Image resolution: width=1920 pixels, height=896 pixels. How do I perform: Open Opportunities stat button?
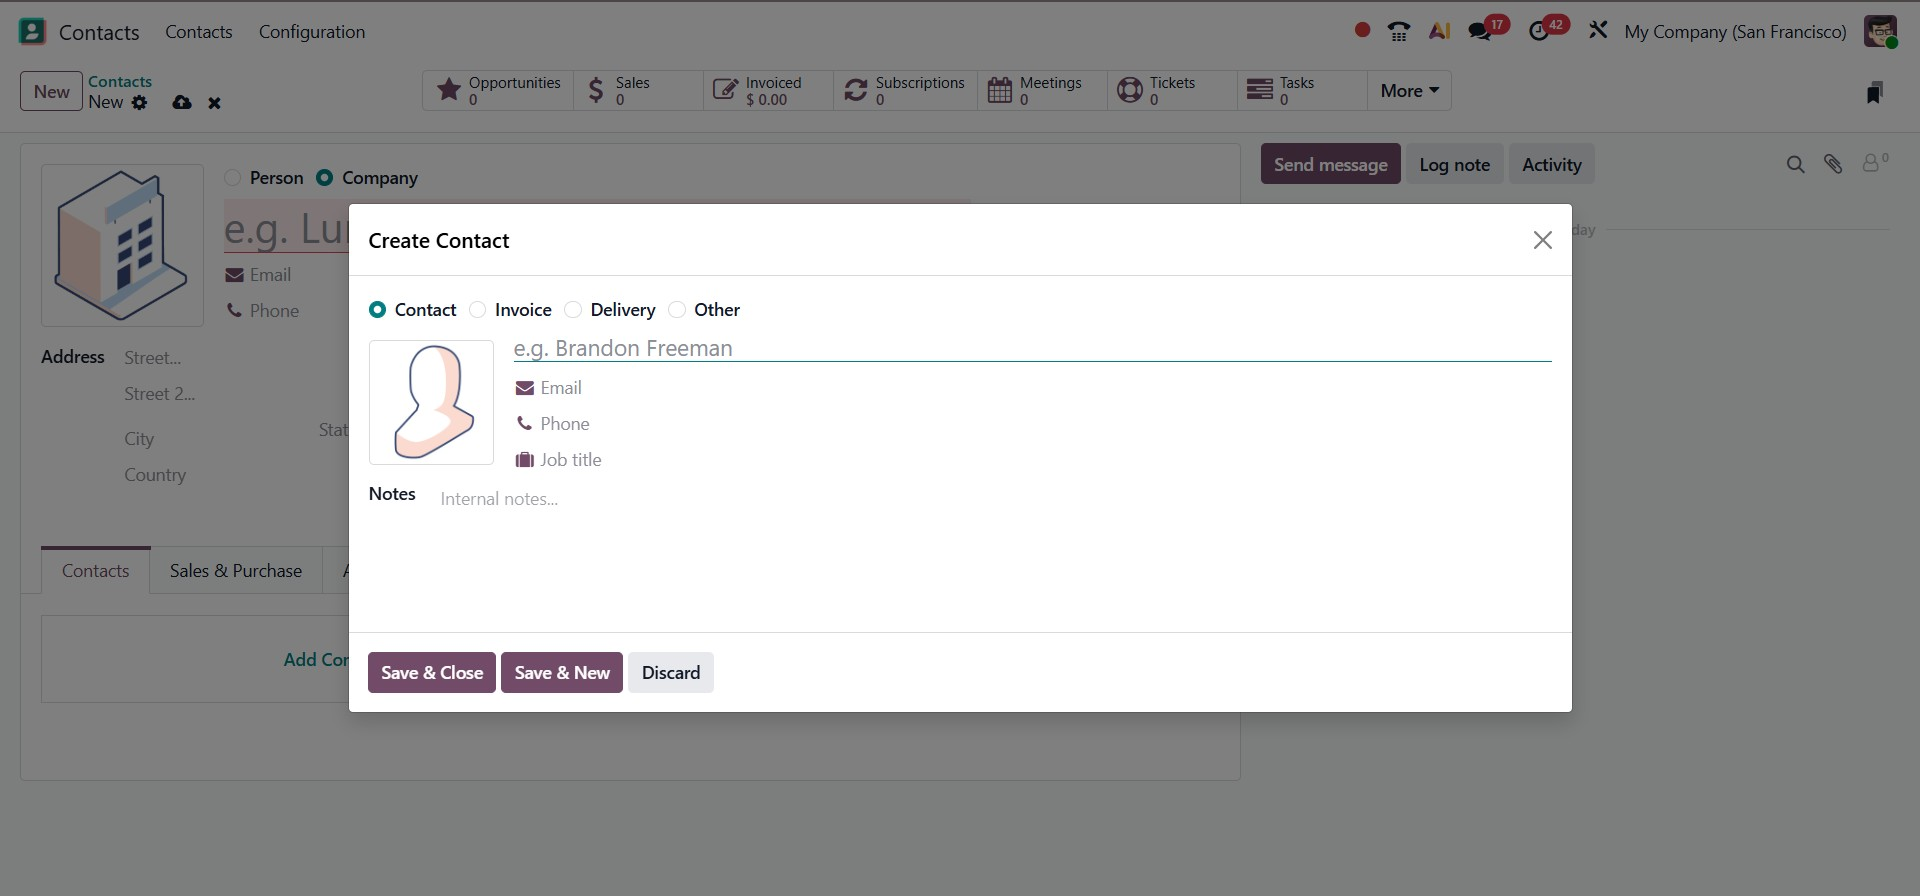498,90
